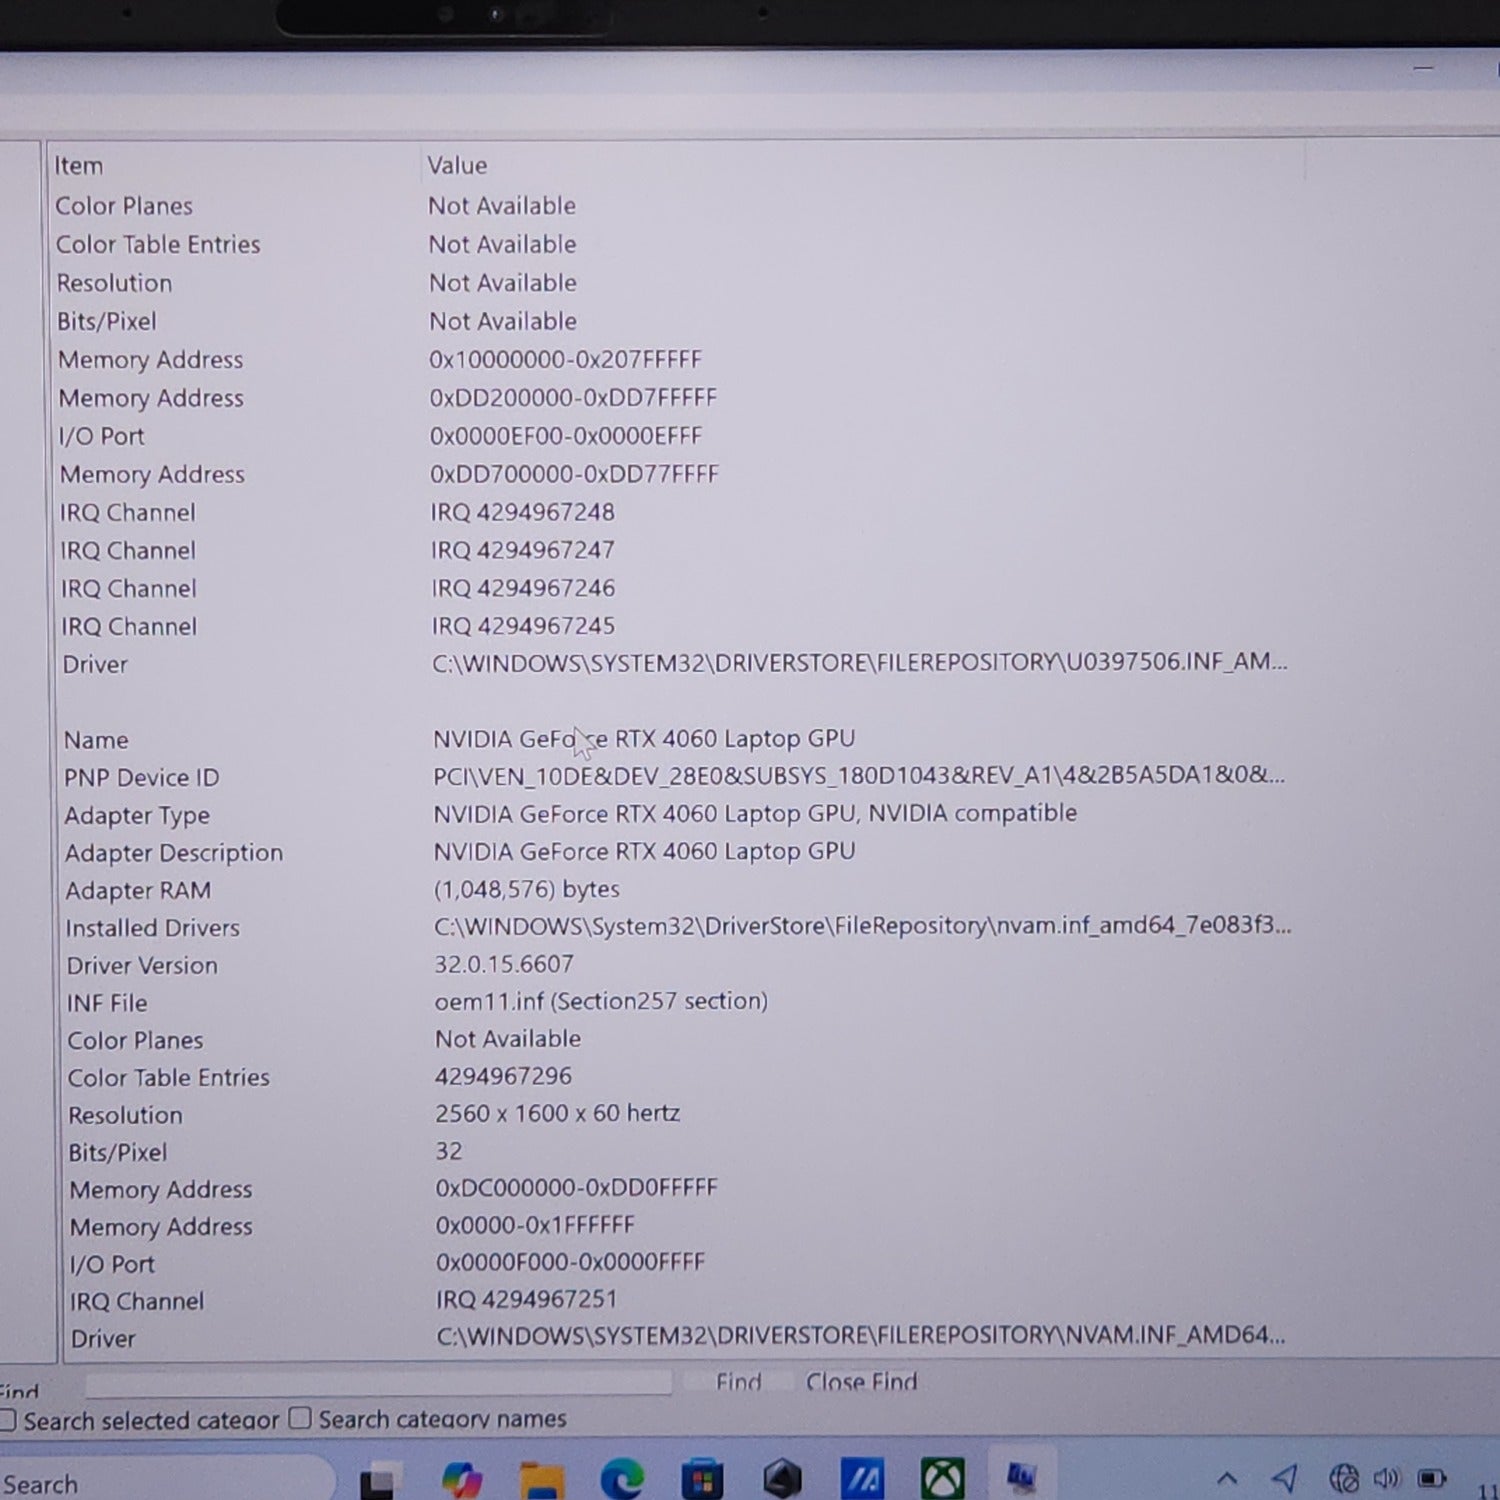1500x1500 pixels.
Task: Click the Item column header
Action: click(79, 166)
